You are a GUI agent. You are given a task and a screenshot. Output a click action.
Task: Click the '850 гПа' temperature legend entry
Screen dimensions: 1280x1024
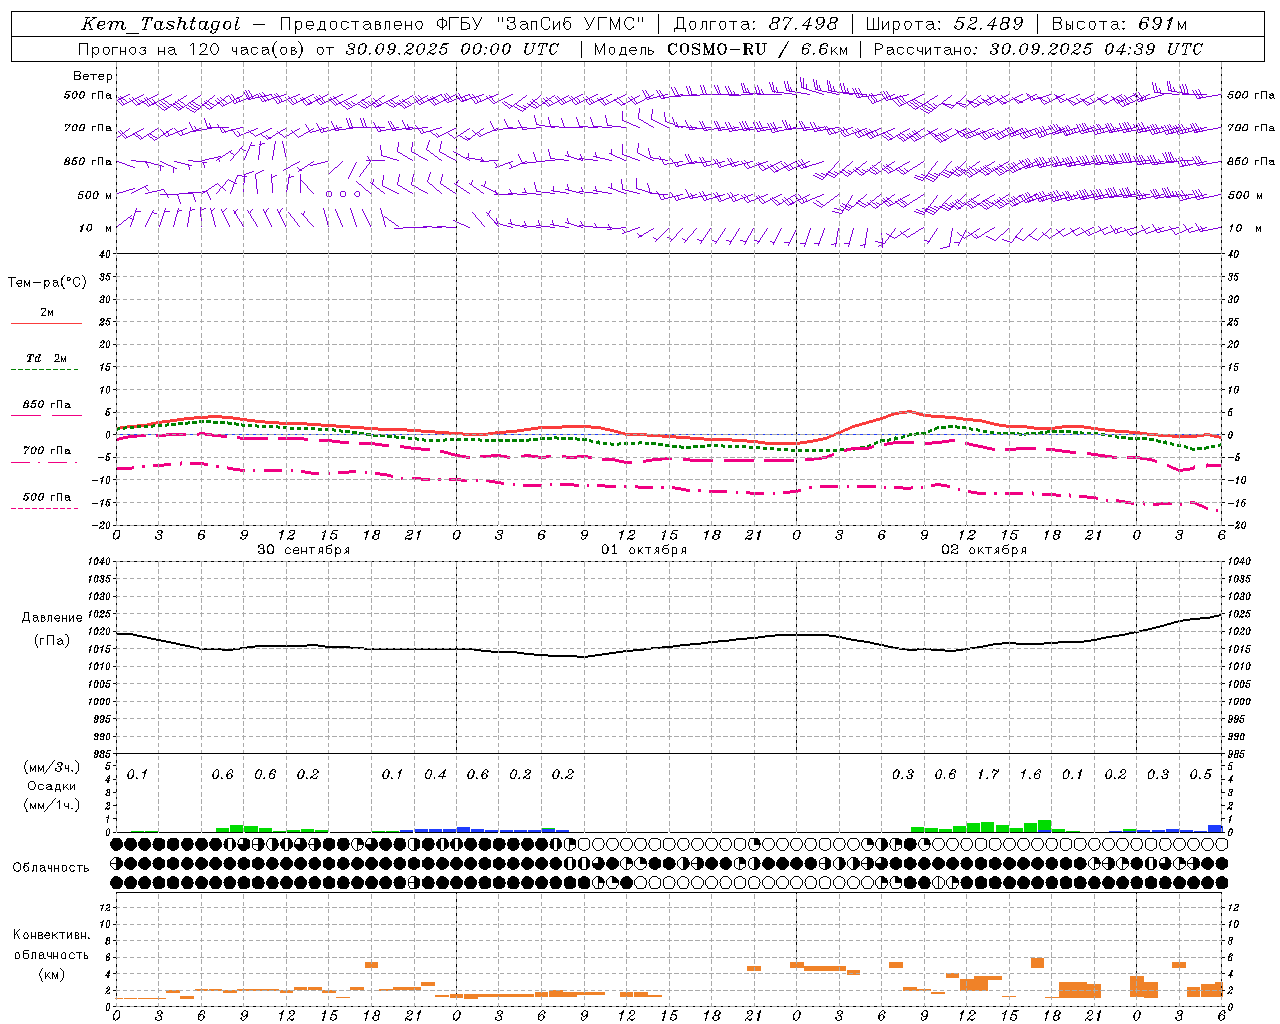point(47,405)
